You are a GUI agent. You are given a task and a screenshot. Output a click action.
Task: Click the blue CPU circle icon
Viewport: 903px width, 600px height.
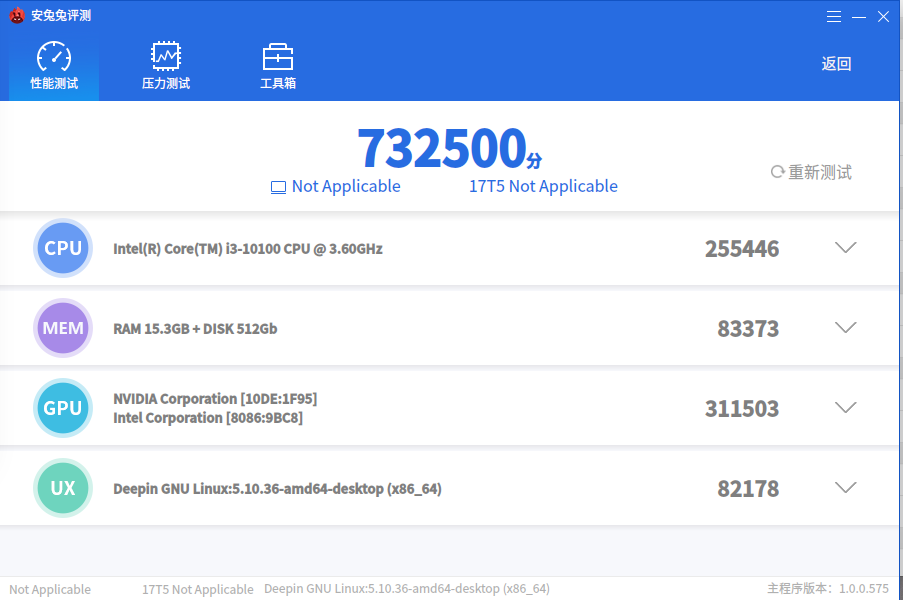63,248
